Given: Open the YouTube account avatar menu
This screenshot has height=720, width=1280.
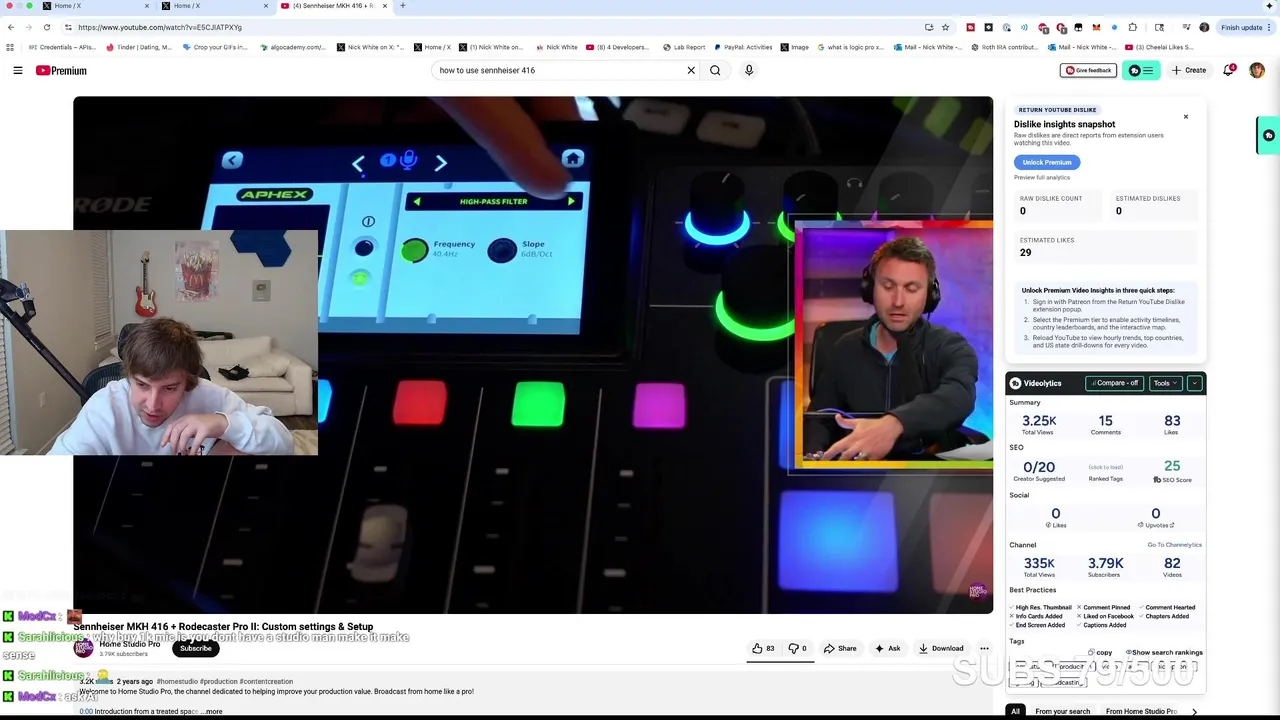Looking at the screenshot, I should 1257,70.
